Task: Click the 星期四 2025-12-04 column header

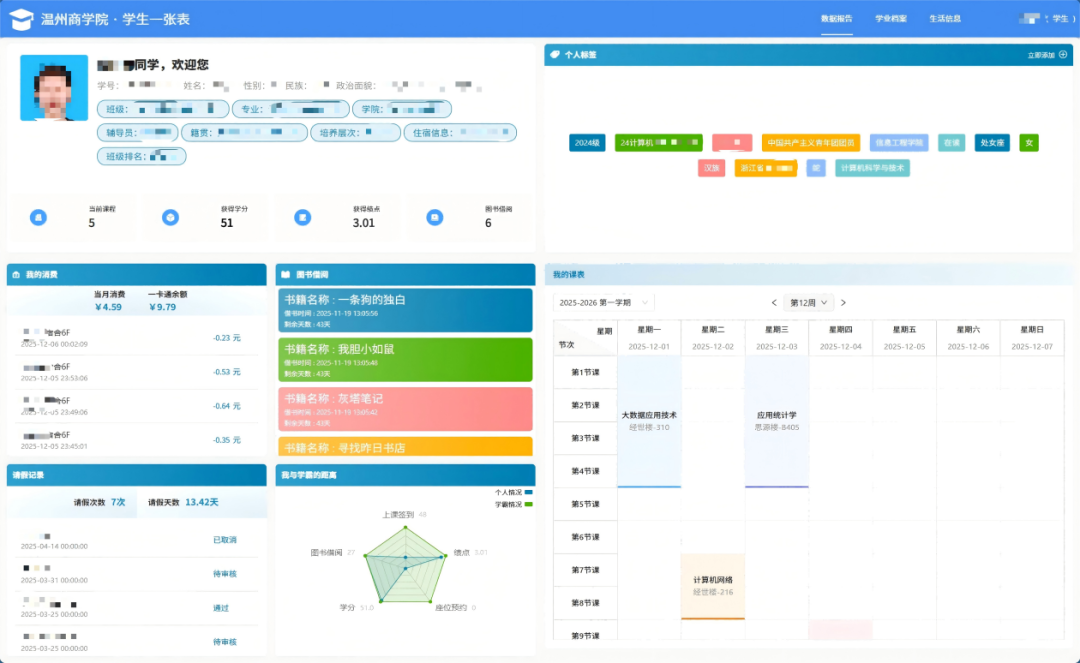Action: (x=840, y=338)
